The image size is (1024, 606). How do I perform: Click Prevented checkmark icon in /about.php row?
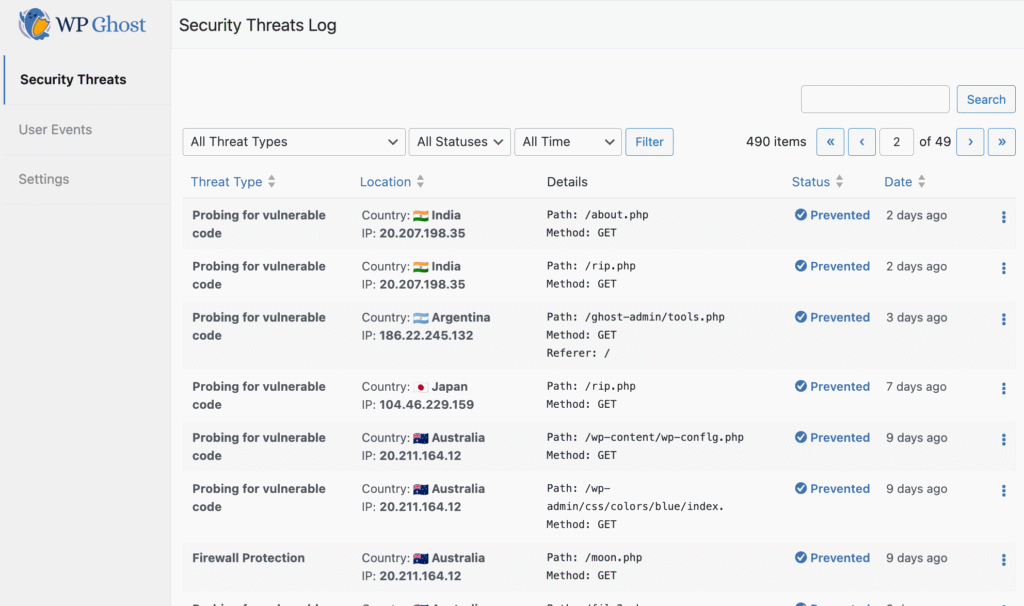801,214
